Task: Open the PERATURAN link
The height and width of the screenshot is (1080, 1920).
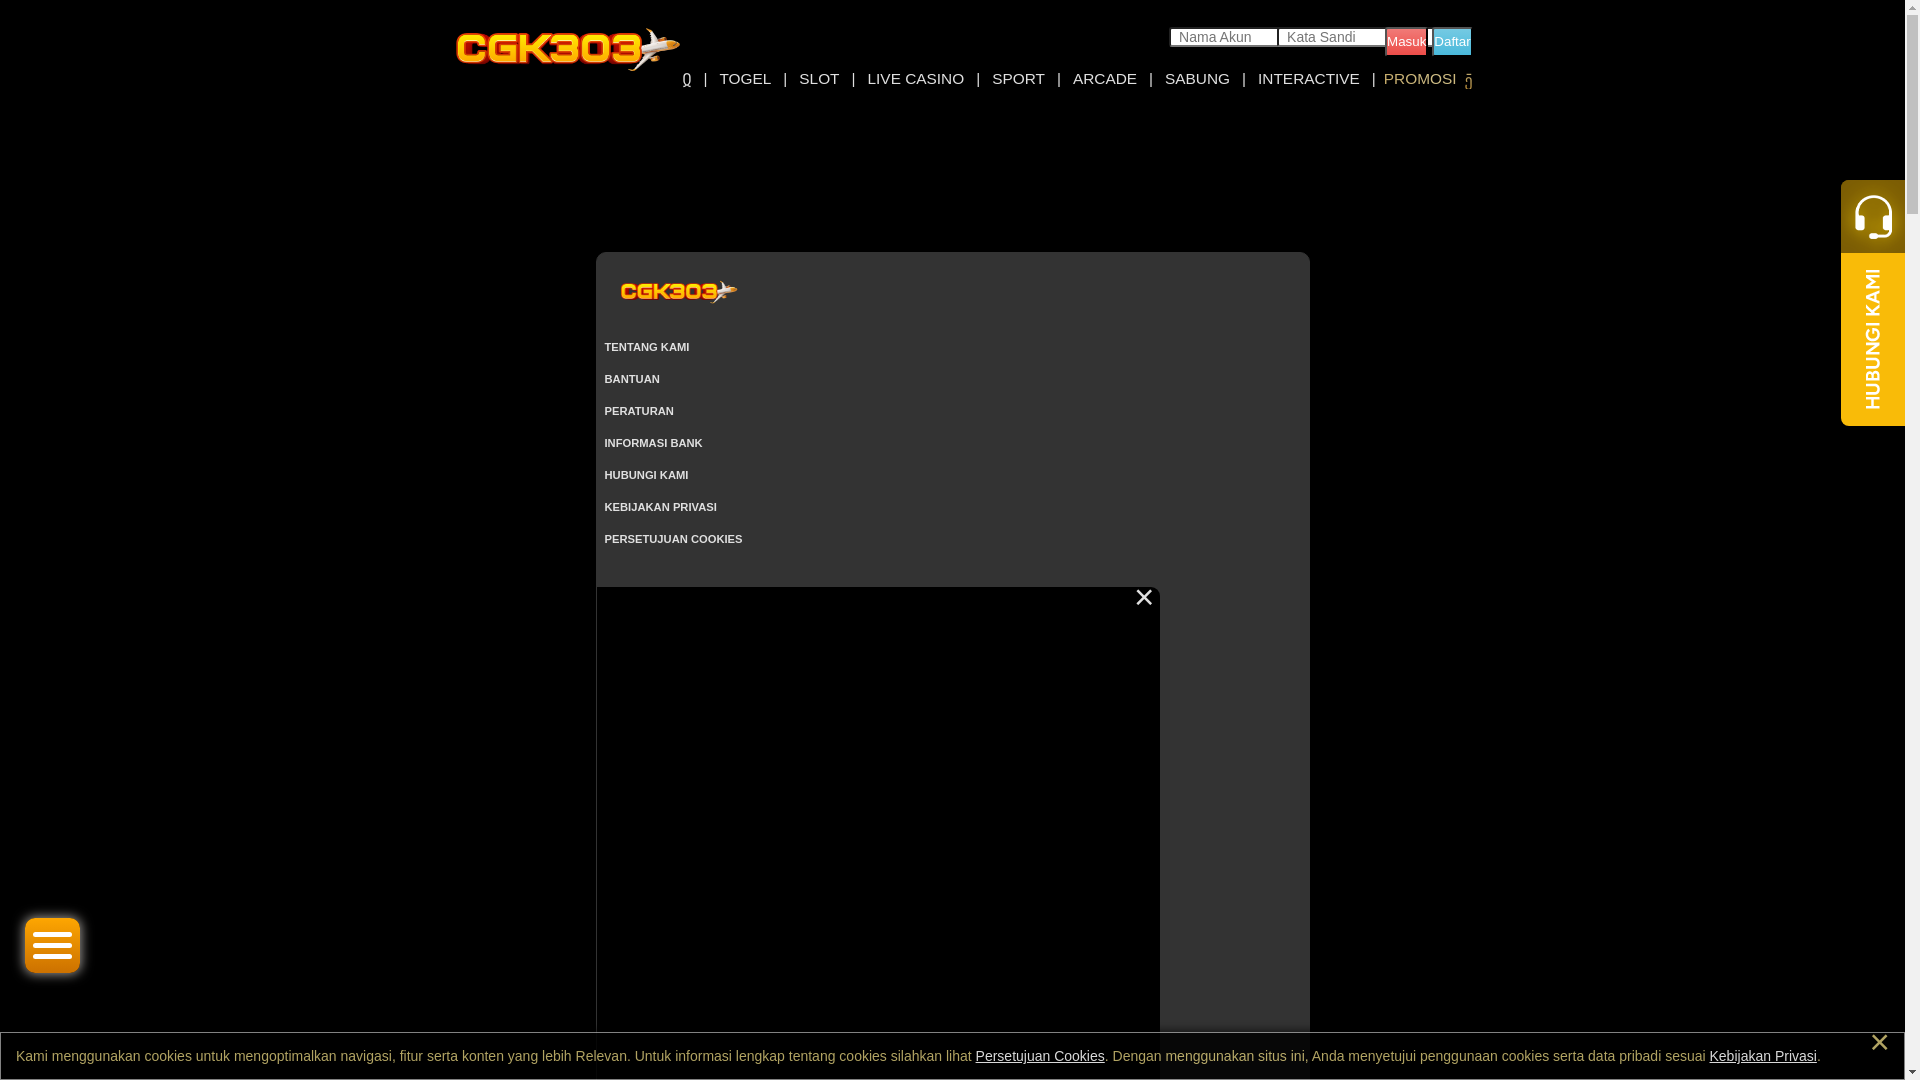Action: pyautogui.click(x=639, y=411)
